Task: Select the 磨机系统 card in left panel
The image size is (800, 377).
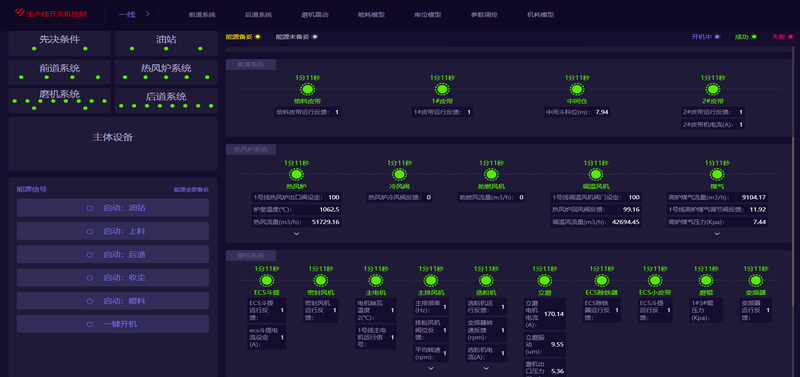Action: click(60, 100)
